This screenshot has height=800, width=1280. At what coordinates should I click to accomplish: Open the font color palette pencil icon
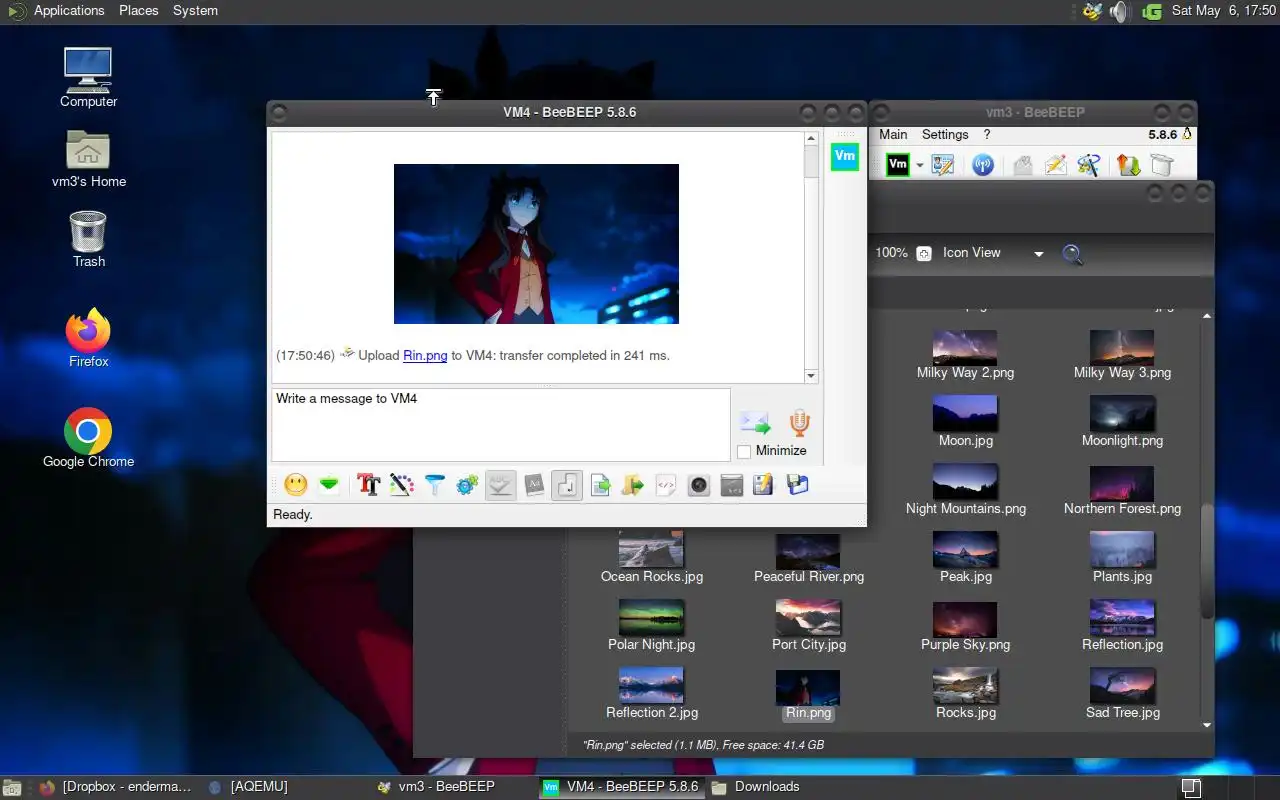(x=401, y=485)
